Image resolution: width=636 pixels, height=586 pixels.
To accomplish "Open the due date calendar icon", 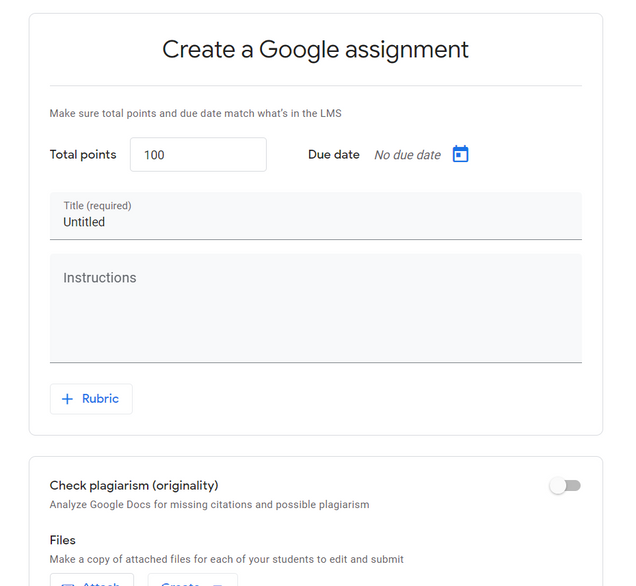I will (460, 154).
